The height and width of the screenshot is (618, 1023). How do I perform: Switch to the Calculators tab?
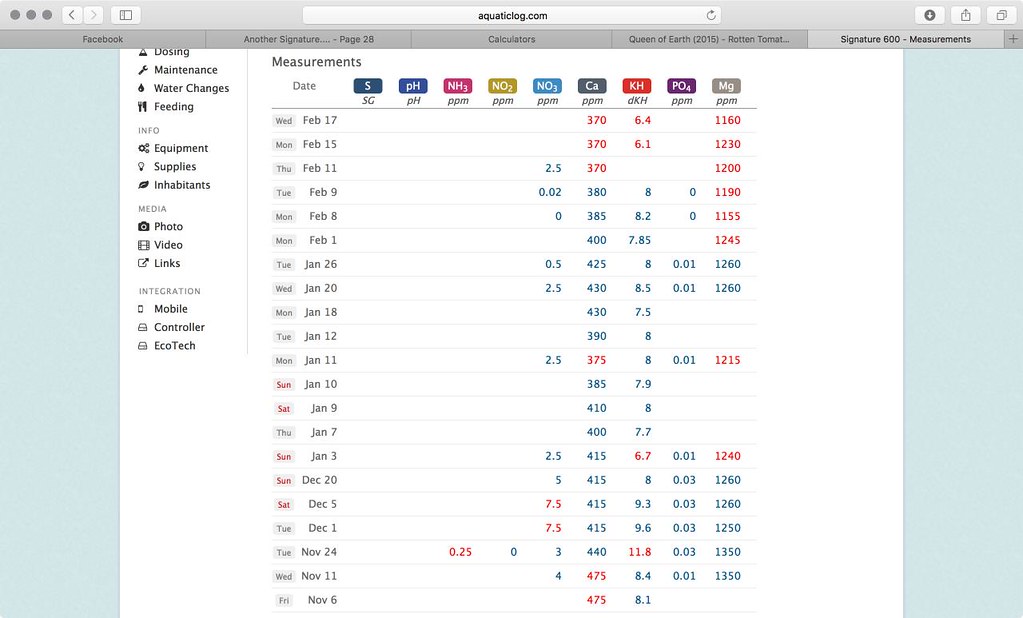[x=511, y=39]
